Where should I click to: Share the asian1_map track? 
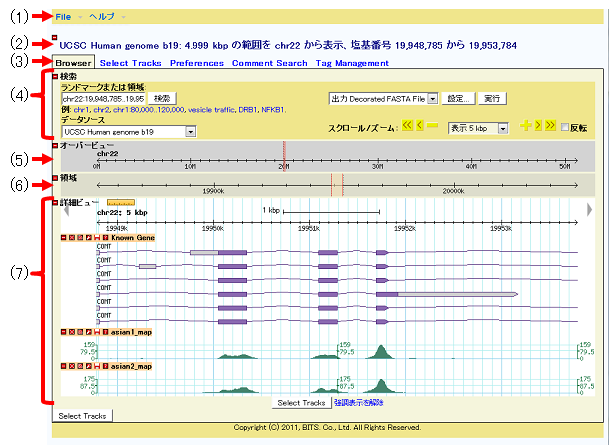pos(80,332)
